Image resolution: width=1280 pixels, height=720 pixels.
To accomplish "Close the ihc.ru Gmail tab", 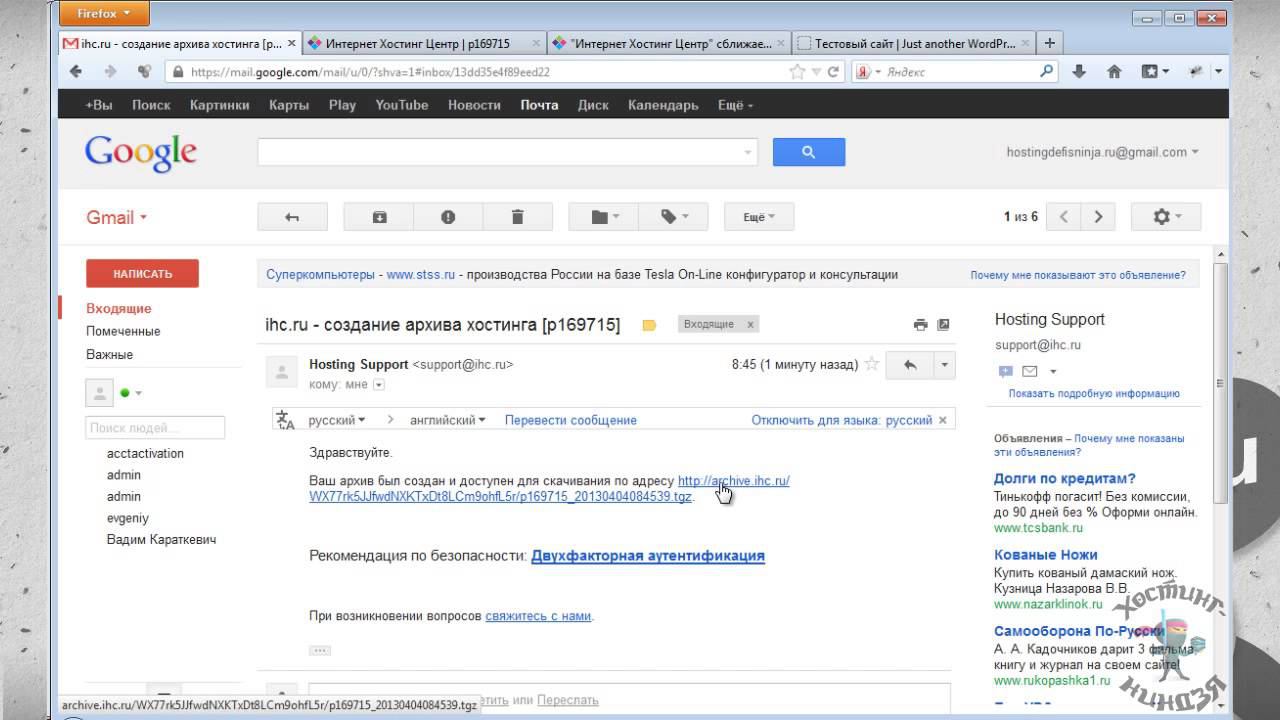I will pos(292,43).
